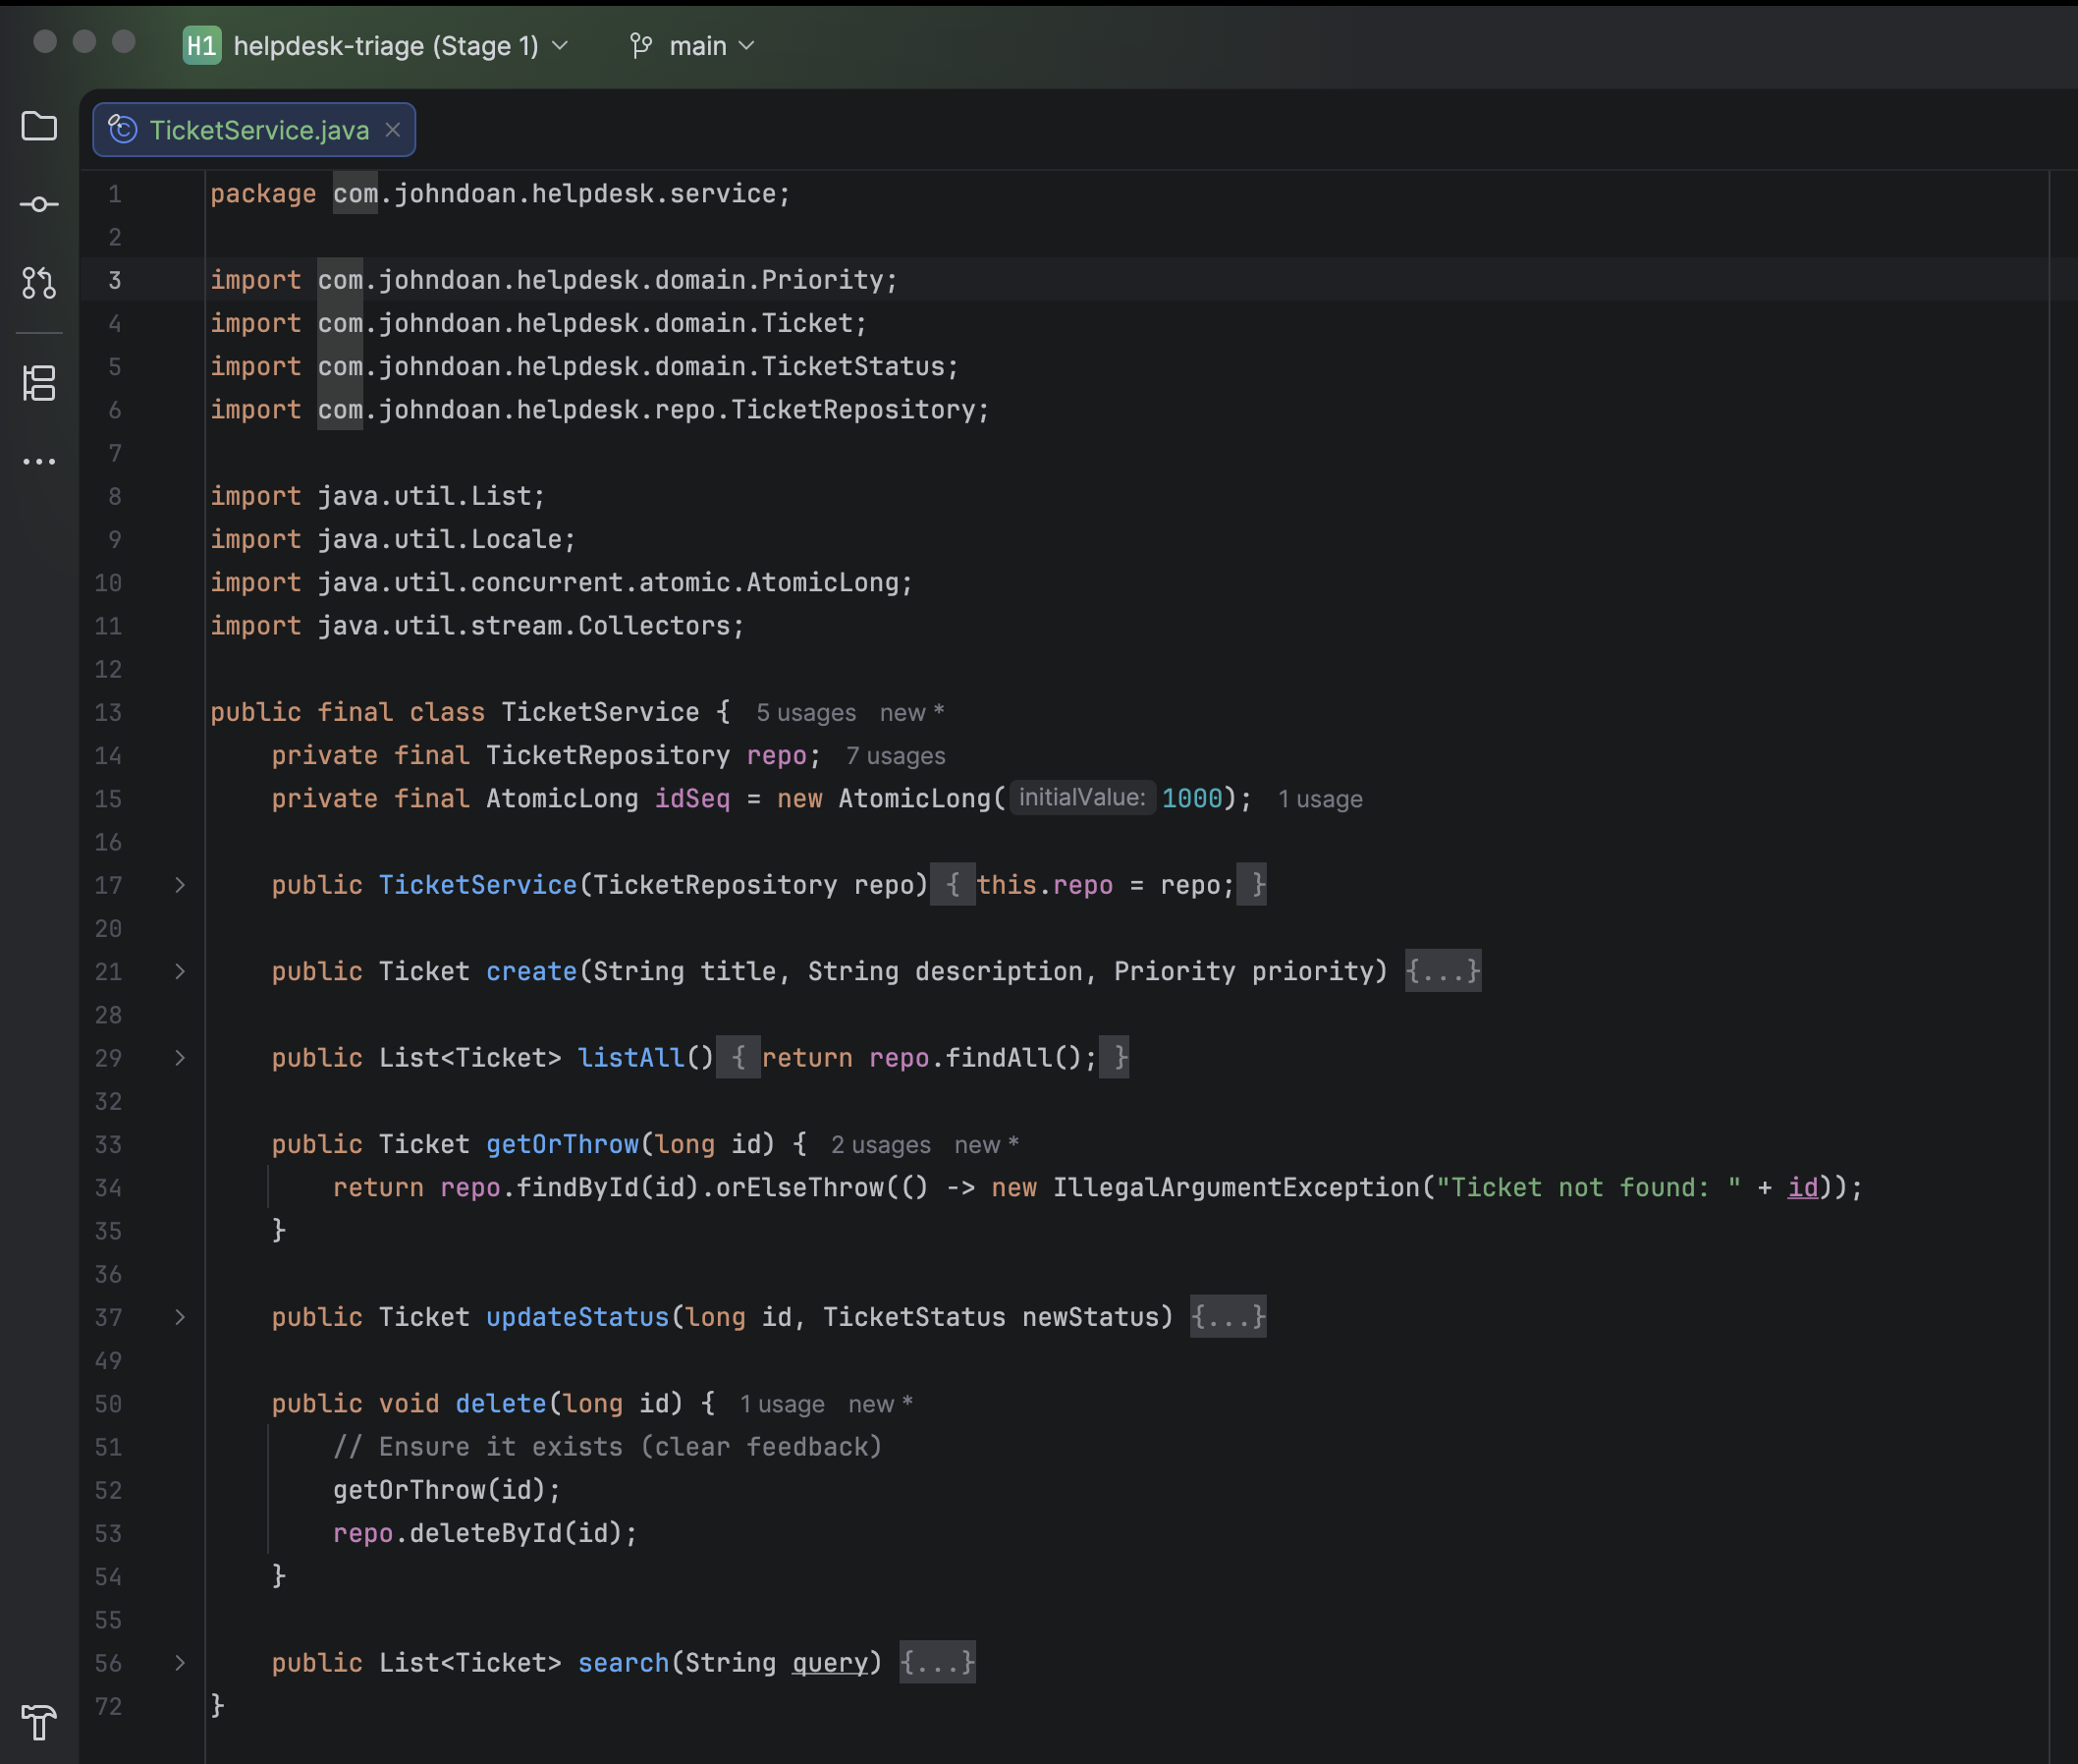
Task: Open the Git commit panel icon
Action: pos(39,204)
